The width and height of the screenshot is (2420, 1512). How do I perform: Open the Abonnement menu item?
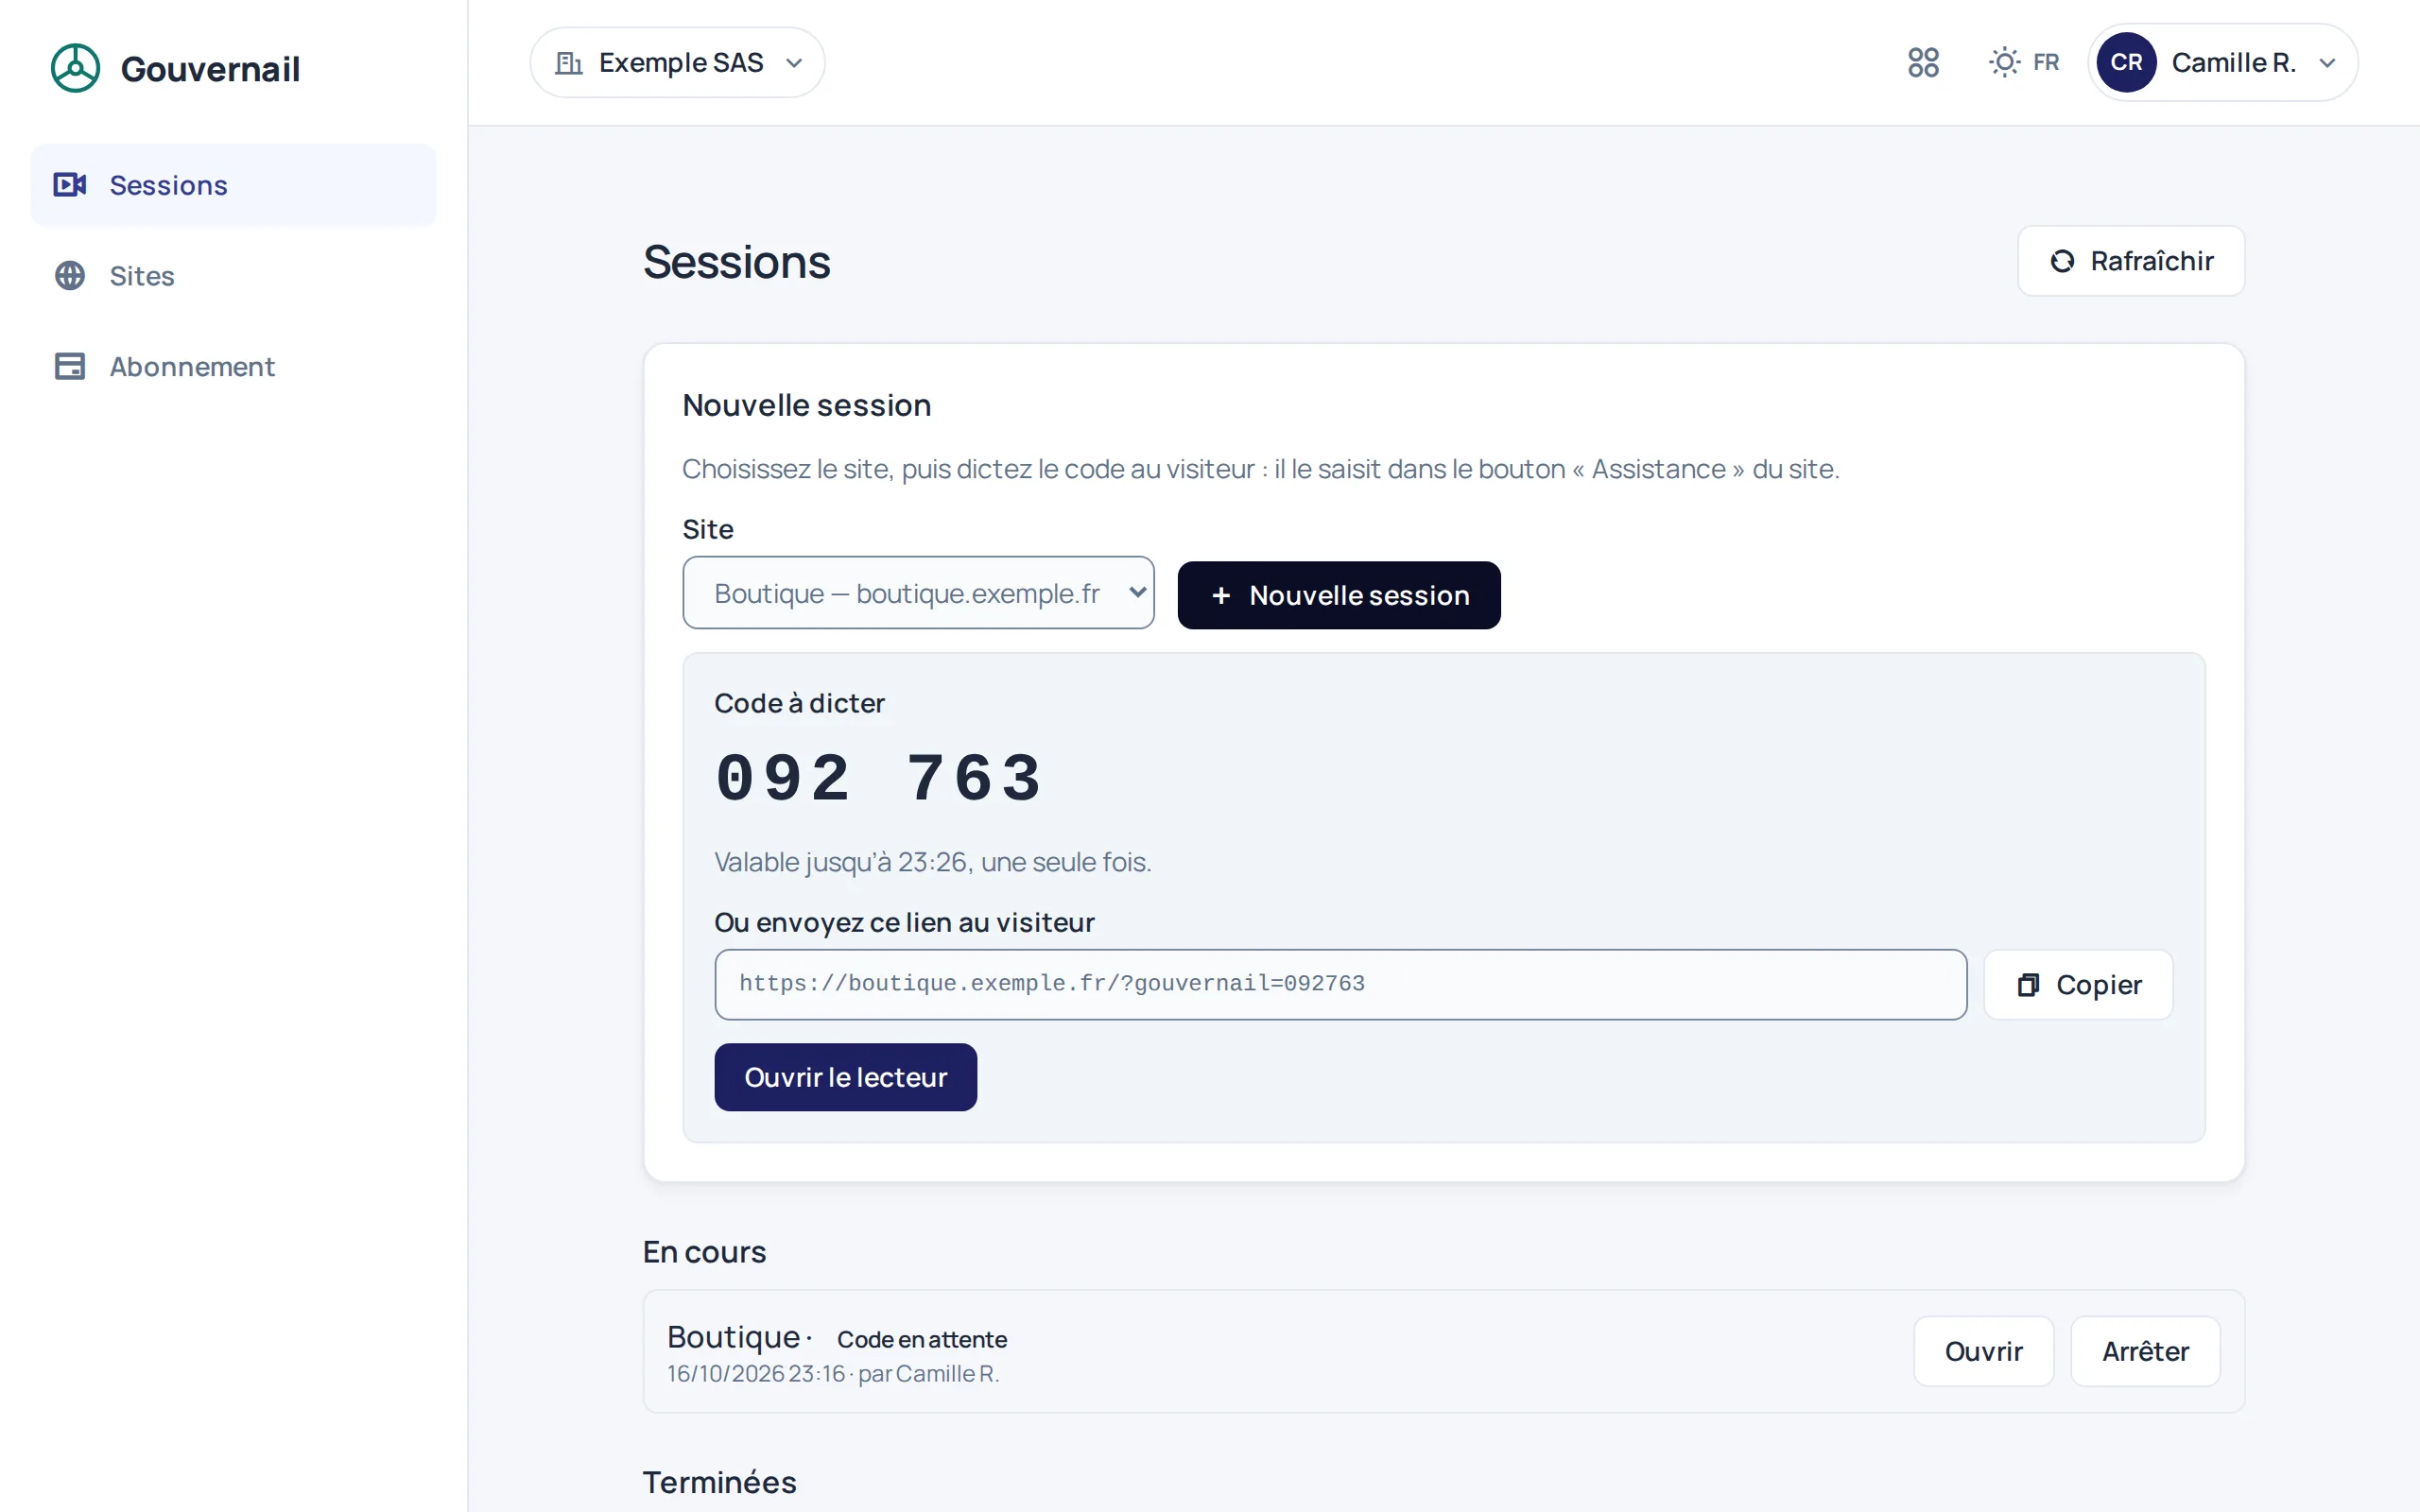(x=233, y=366)
